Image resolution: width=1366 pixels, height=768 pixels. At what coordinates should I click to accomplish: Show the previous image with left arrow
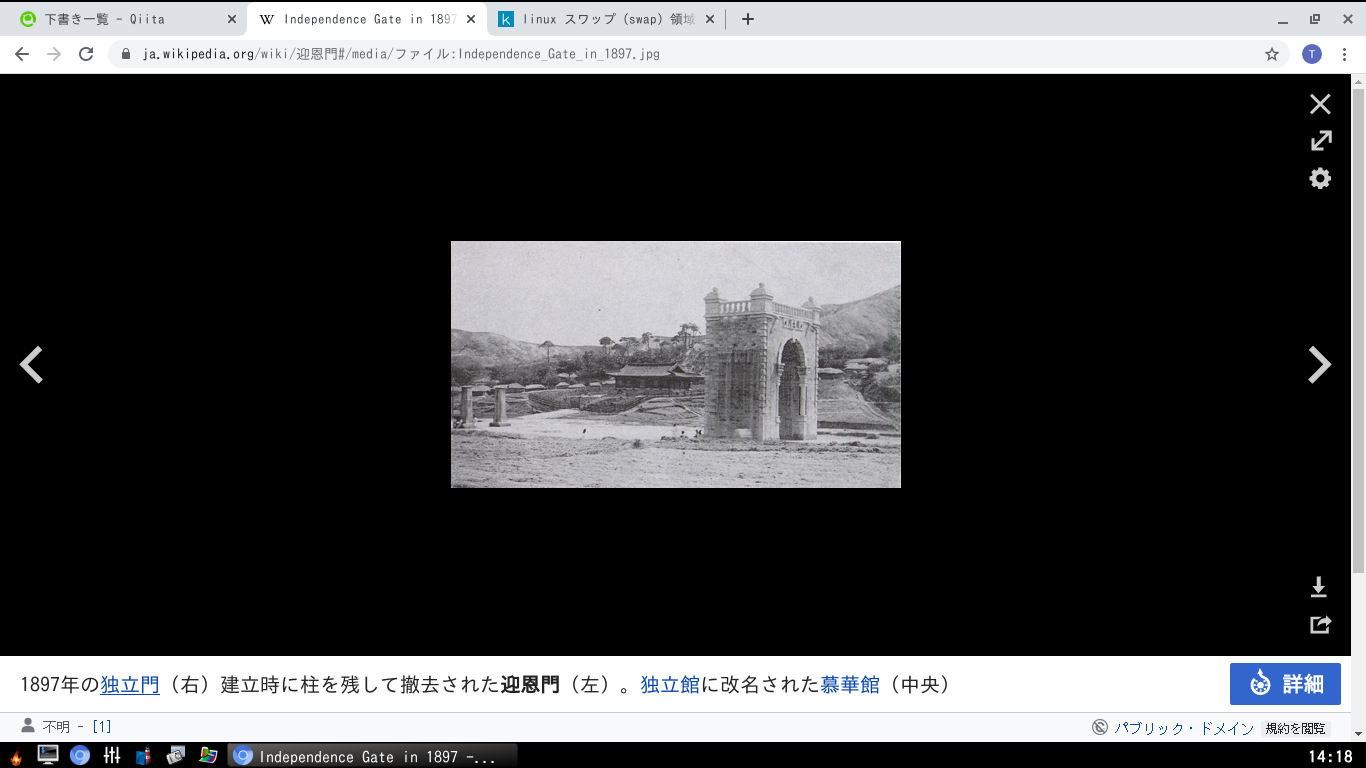31,364
